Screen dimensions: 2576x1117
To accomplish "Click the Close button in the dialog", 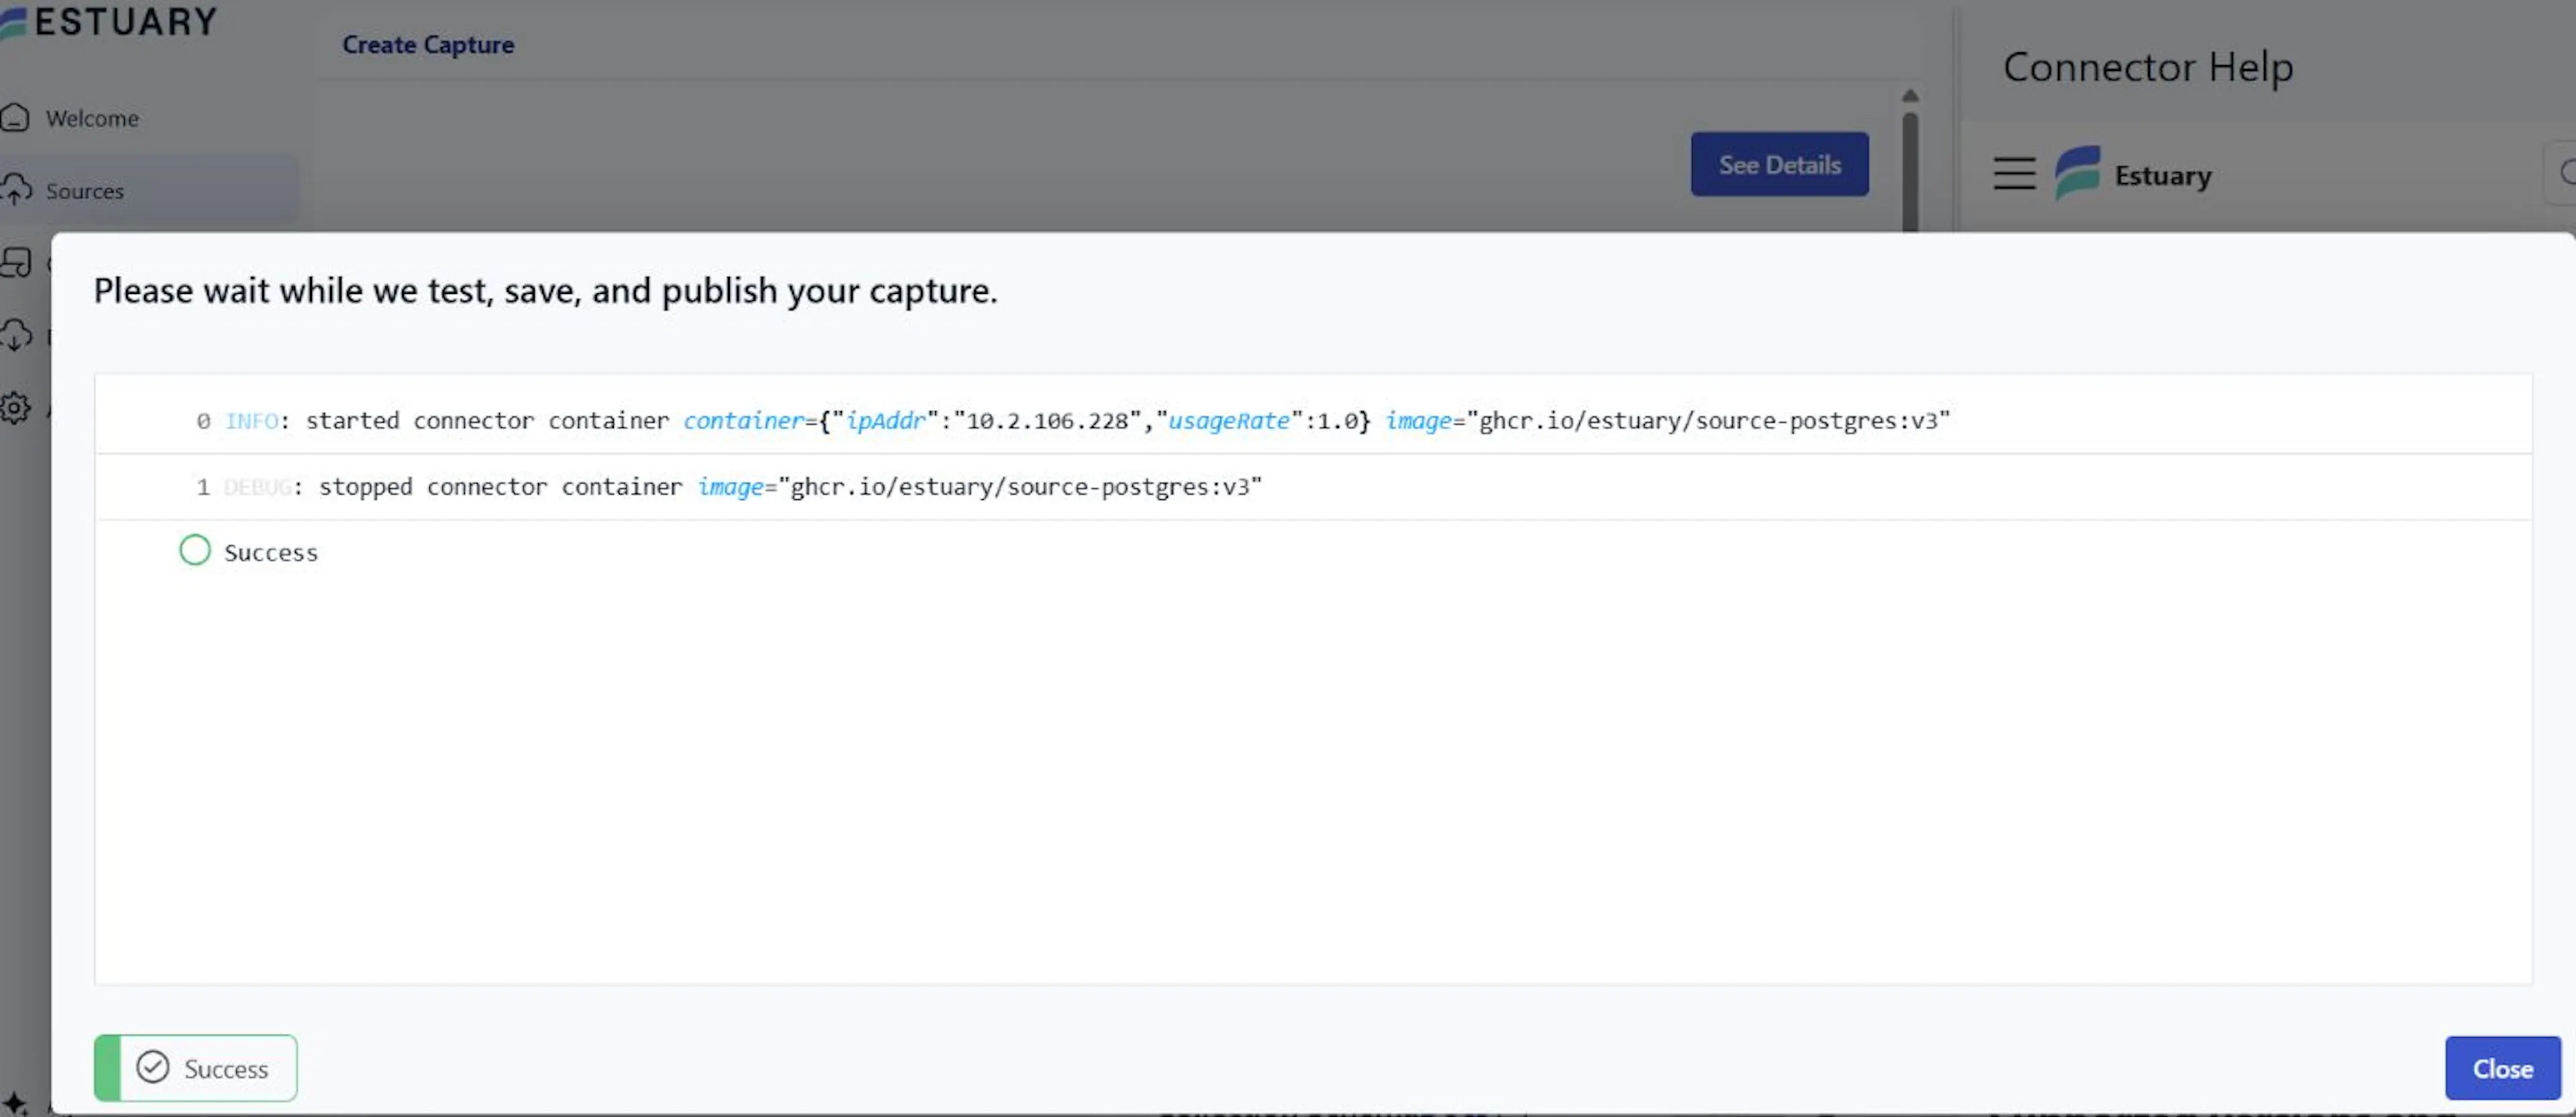I will [x=2502, y=1068].
